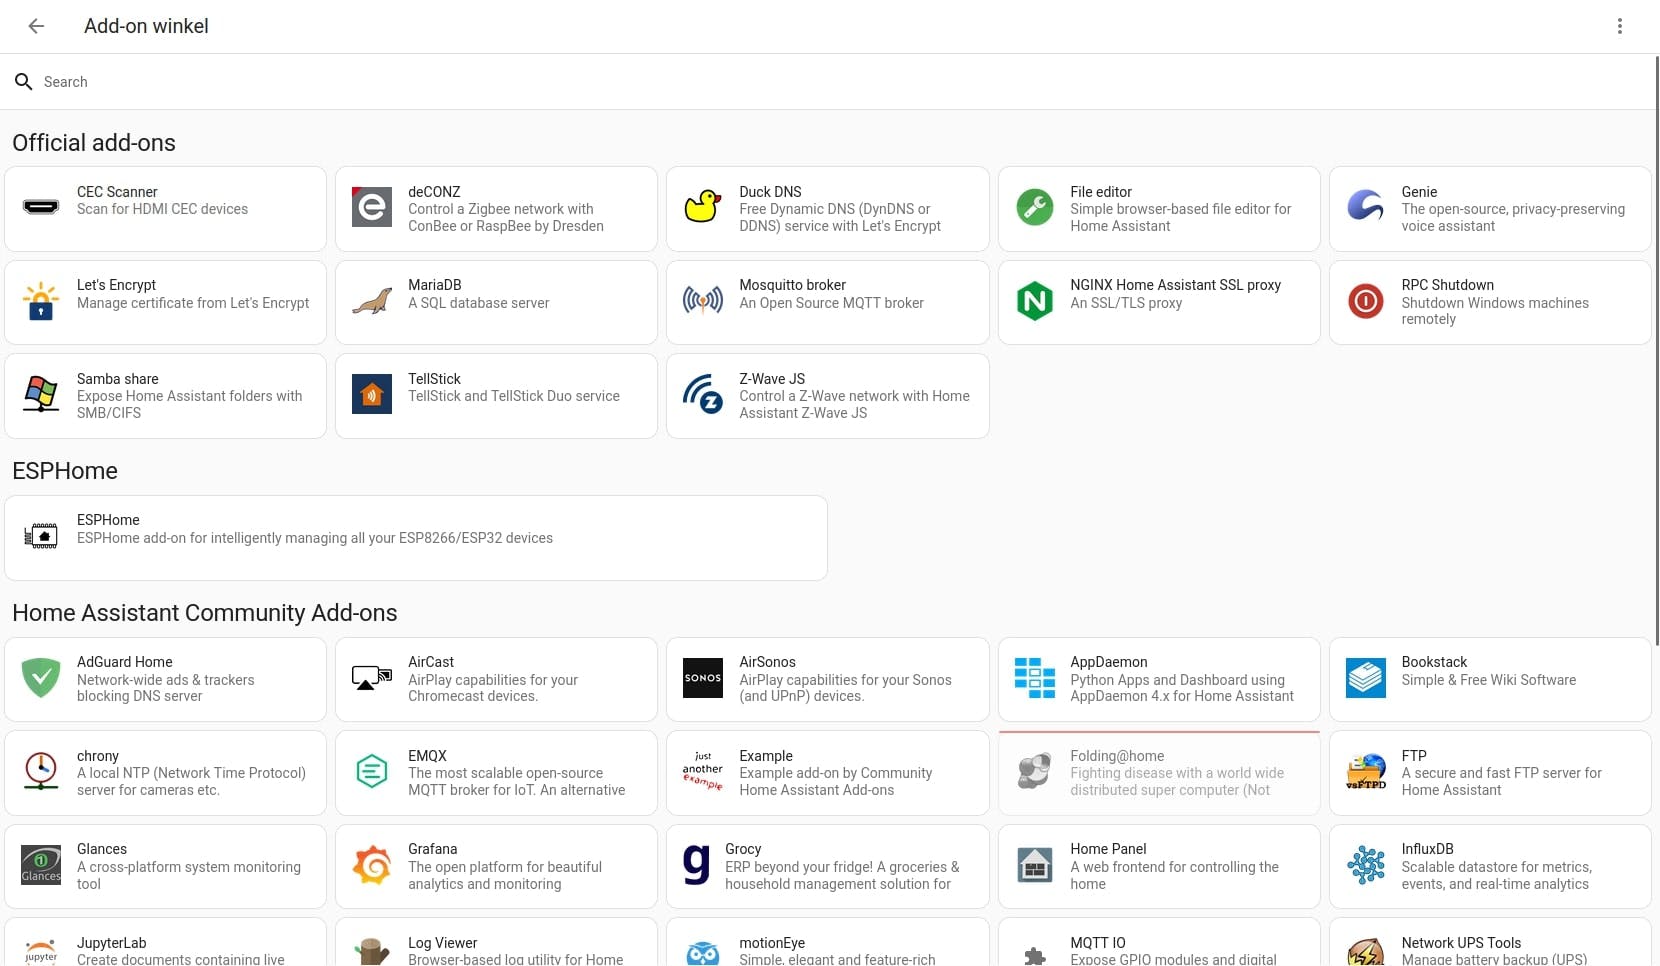Click the MariaDB seal icon
The image size is (1660, 966).
[372, 301]
